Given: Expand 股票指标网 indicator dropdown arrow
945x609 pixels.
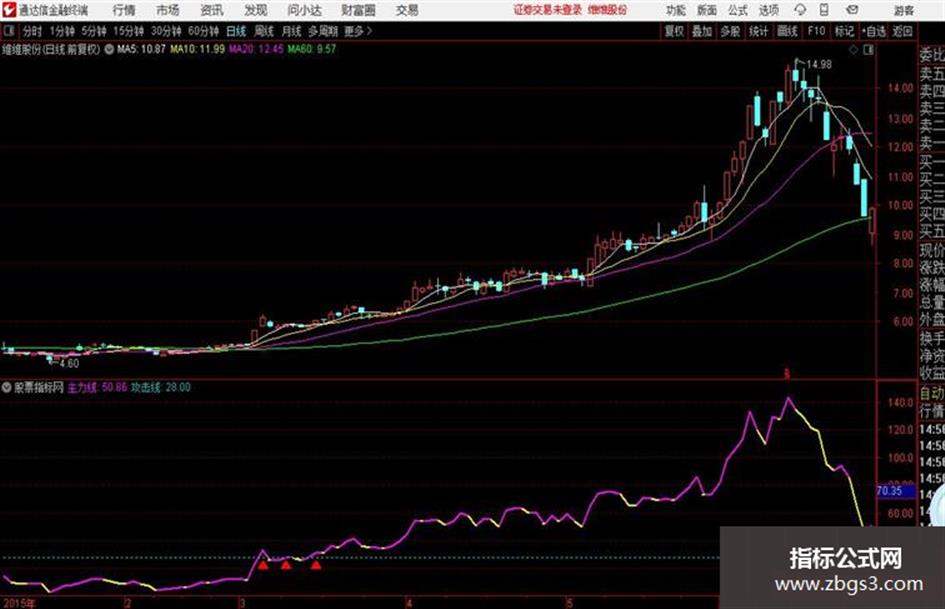Looking at the screenshot, I should coord(7,387).
